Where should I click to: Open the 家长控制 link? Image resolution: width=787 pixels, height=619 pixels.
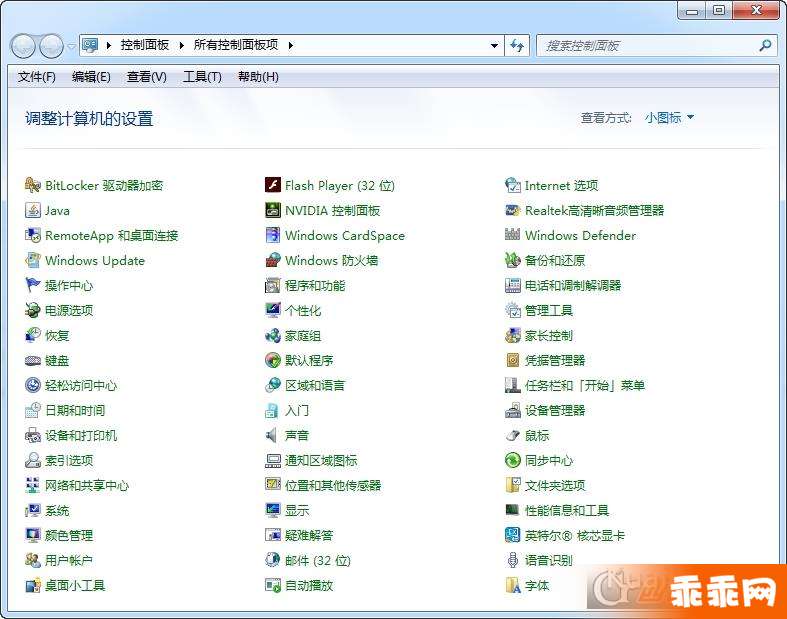tap(549, 336)
